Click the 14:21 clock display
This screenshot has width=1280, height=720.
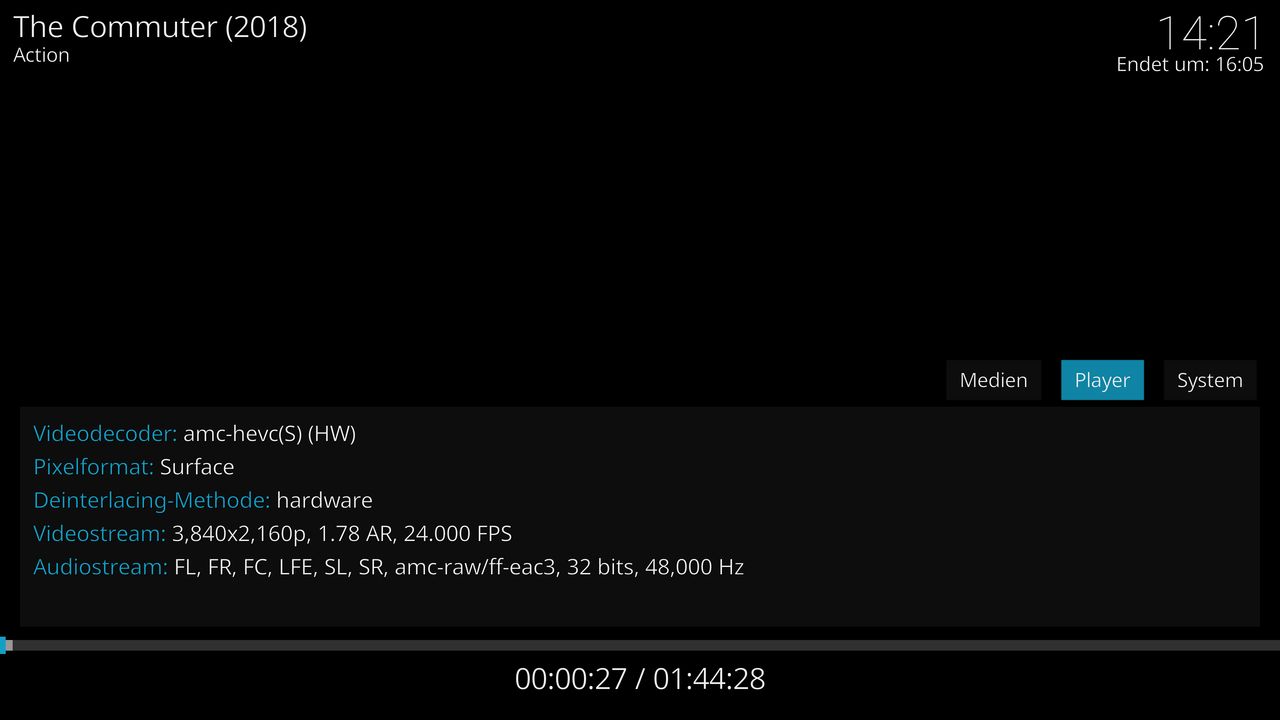(1210, 33)
